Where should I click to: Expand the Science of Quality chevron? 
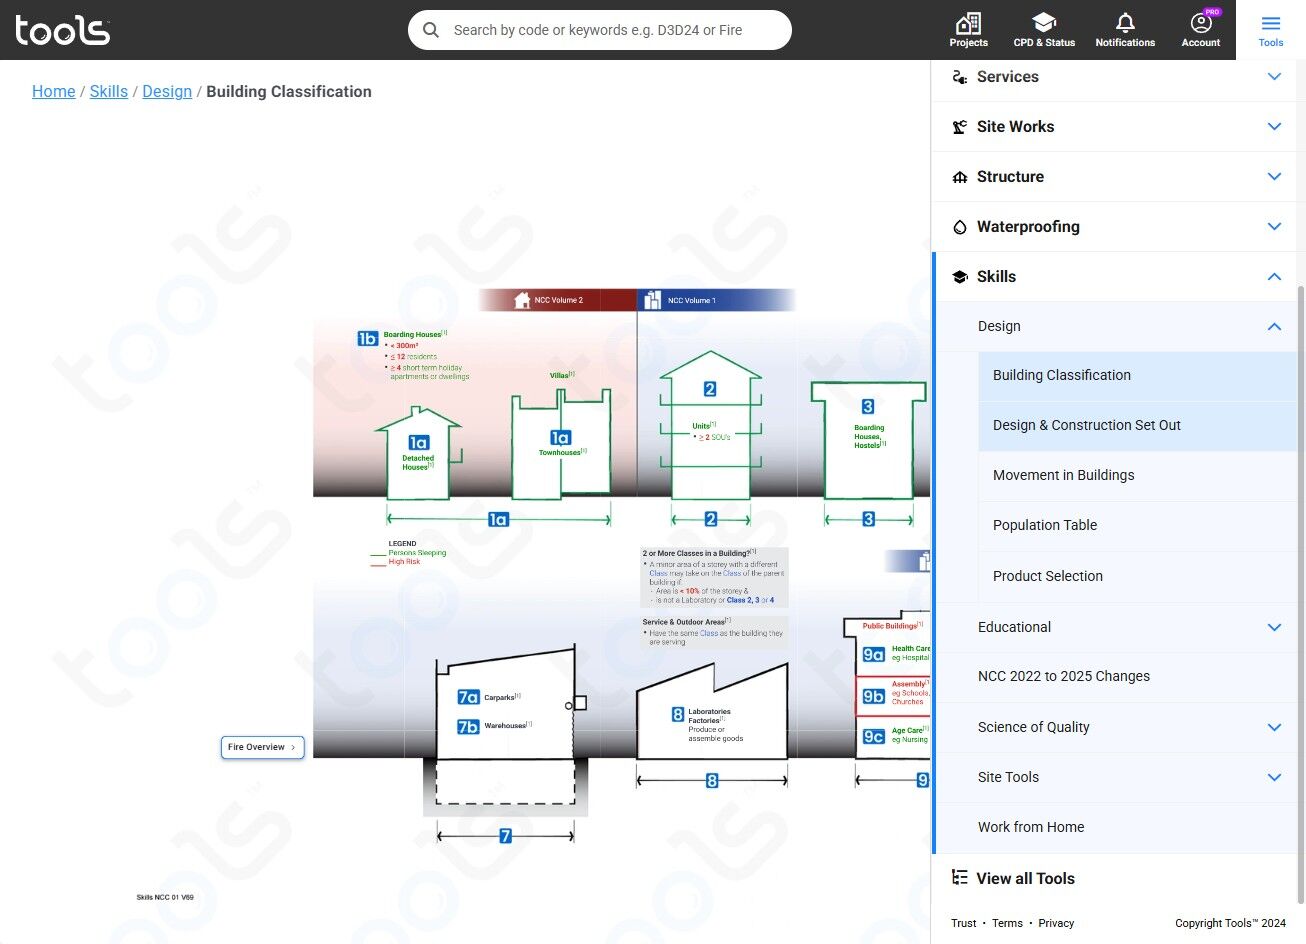[1274, 727]
